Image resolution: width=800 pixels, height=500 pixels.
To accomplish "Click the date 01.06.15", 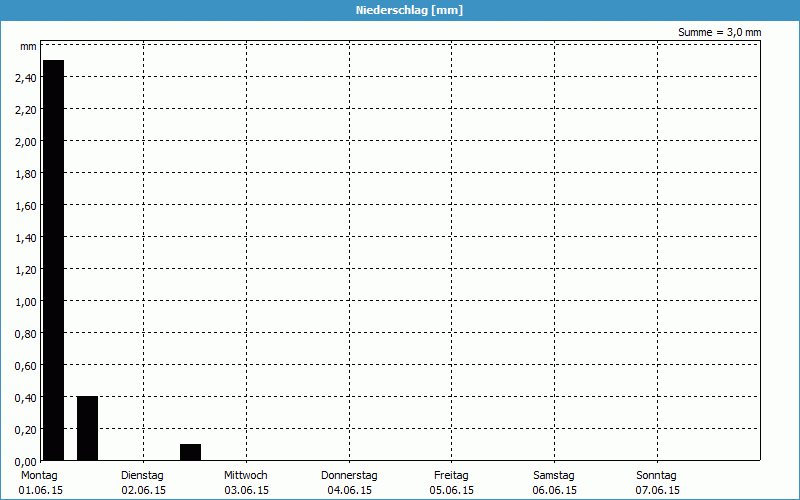I will coord(41,490).
